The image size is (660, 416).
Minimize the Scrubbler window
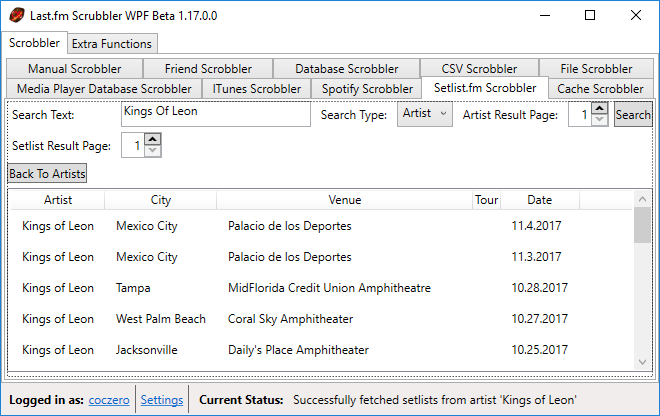pyautogui.click(x=545, y=16)
